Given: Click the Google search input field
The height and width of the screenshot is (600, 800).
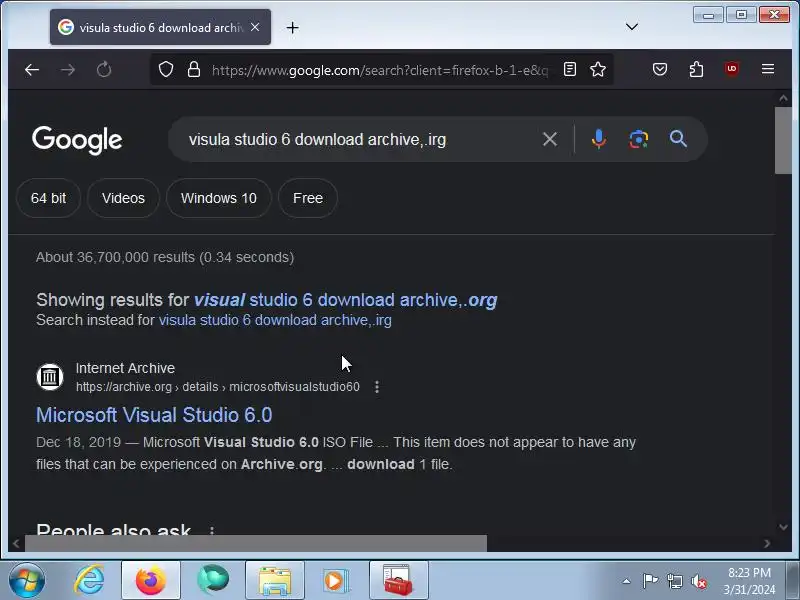Looking at the screenshot, I should (x=357, y=139).
